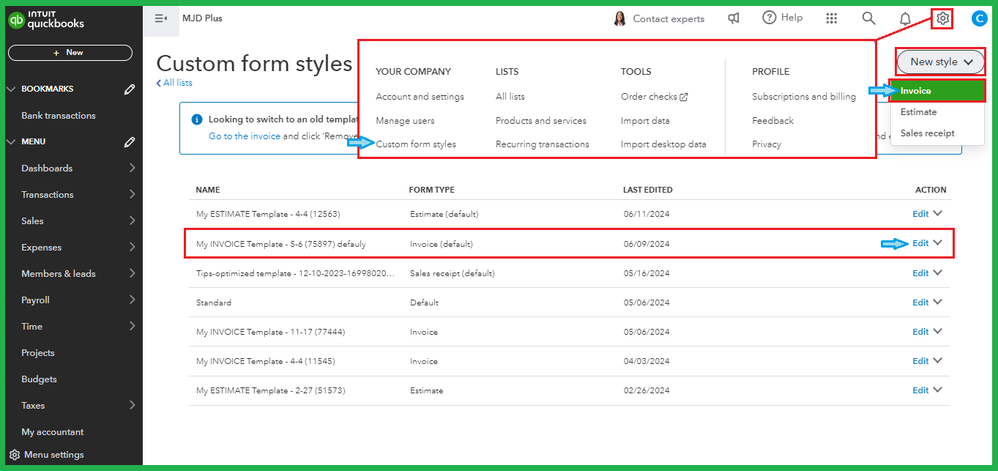Open action dropdown for Standard row
The image size is (998, 471).
(937, 302)
